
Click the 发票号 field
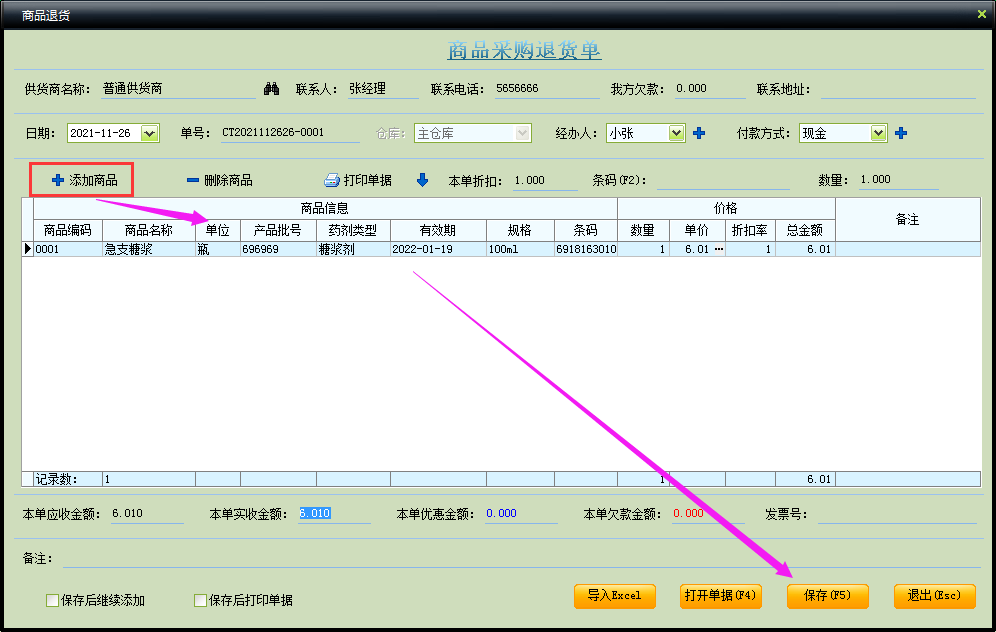coord(897,514)
